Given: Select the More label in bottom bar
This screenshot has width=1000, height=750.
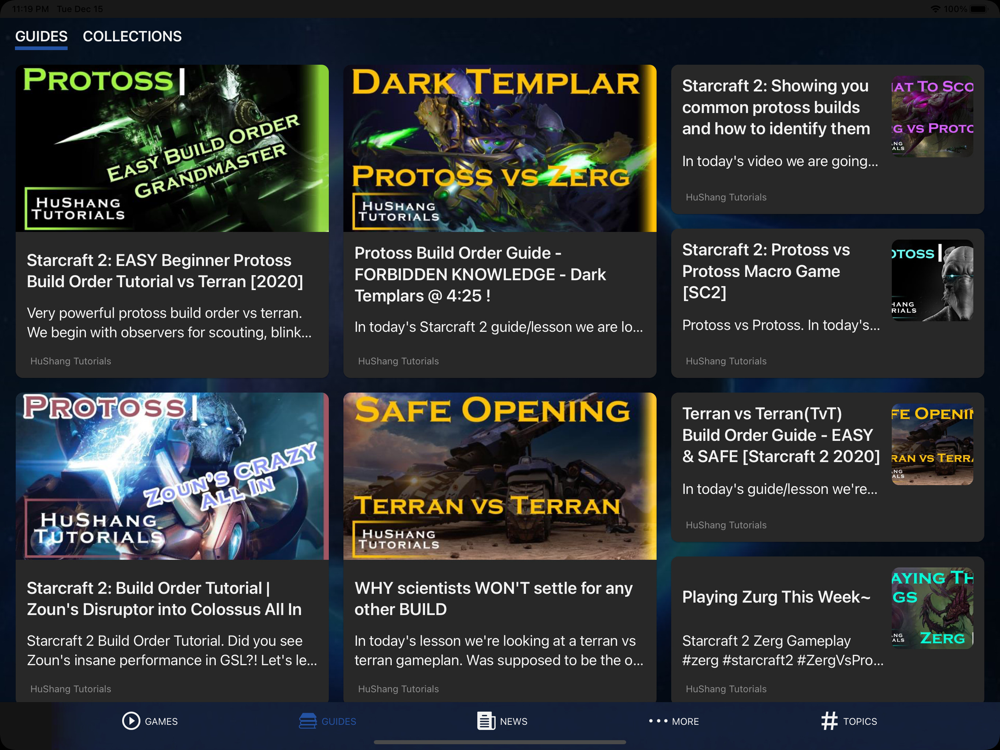Looking at the screenshot, I should (x=686, y=721).
